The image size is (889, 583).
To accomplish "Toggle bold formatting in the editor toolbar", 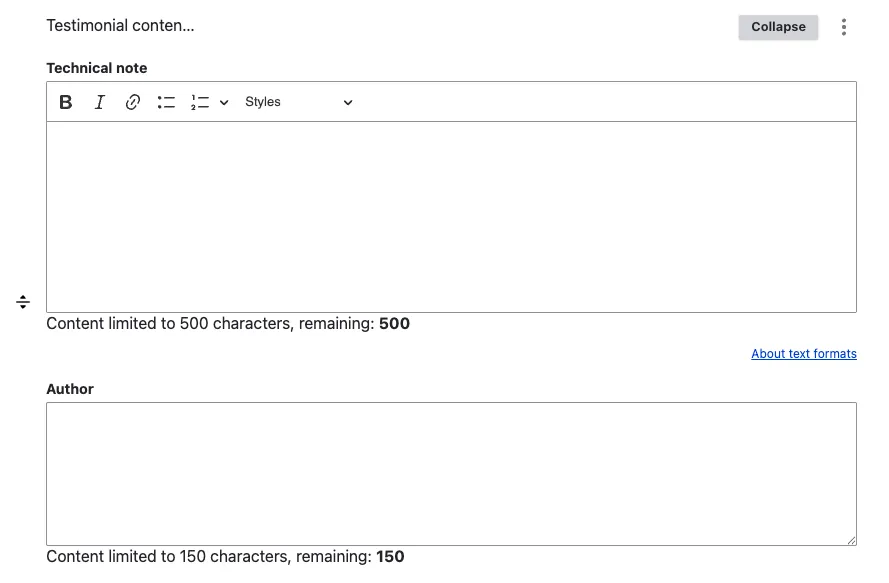I will click(x=66, y=102).
